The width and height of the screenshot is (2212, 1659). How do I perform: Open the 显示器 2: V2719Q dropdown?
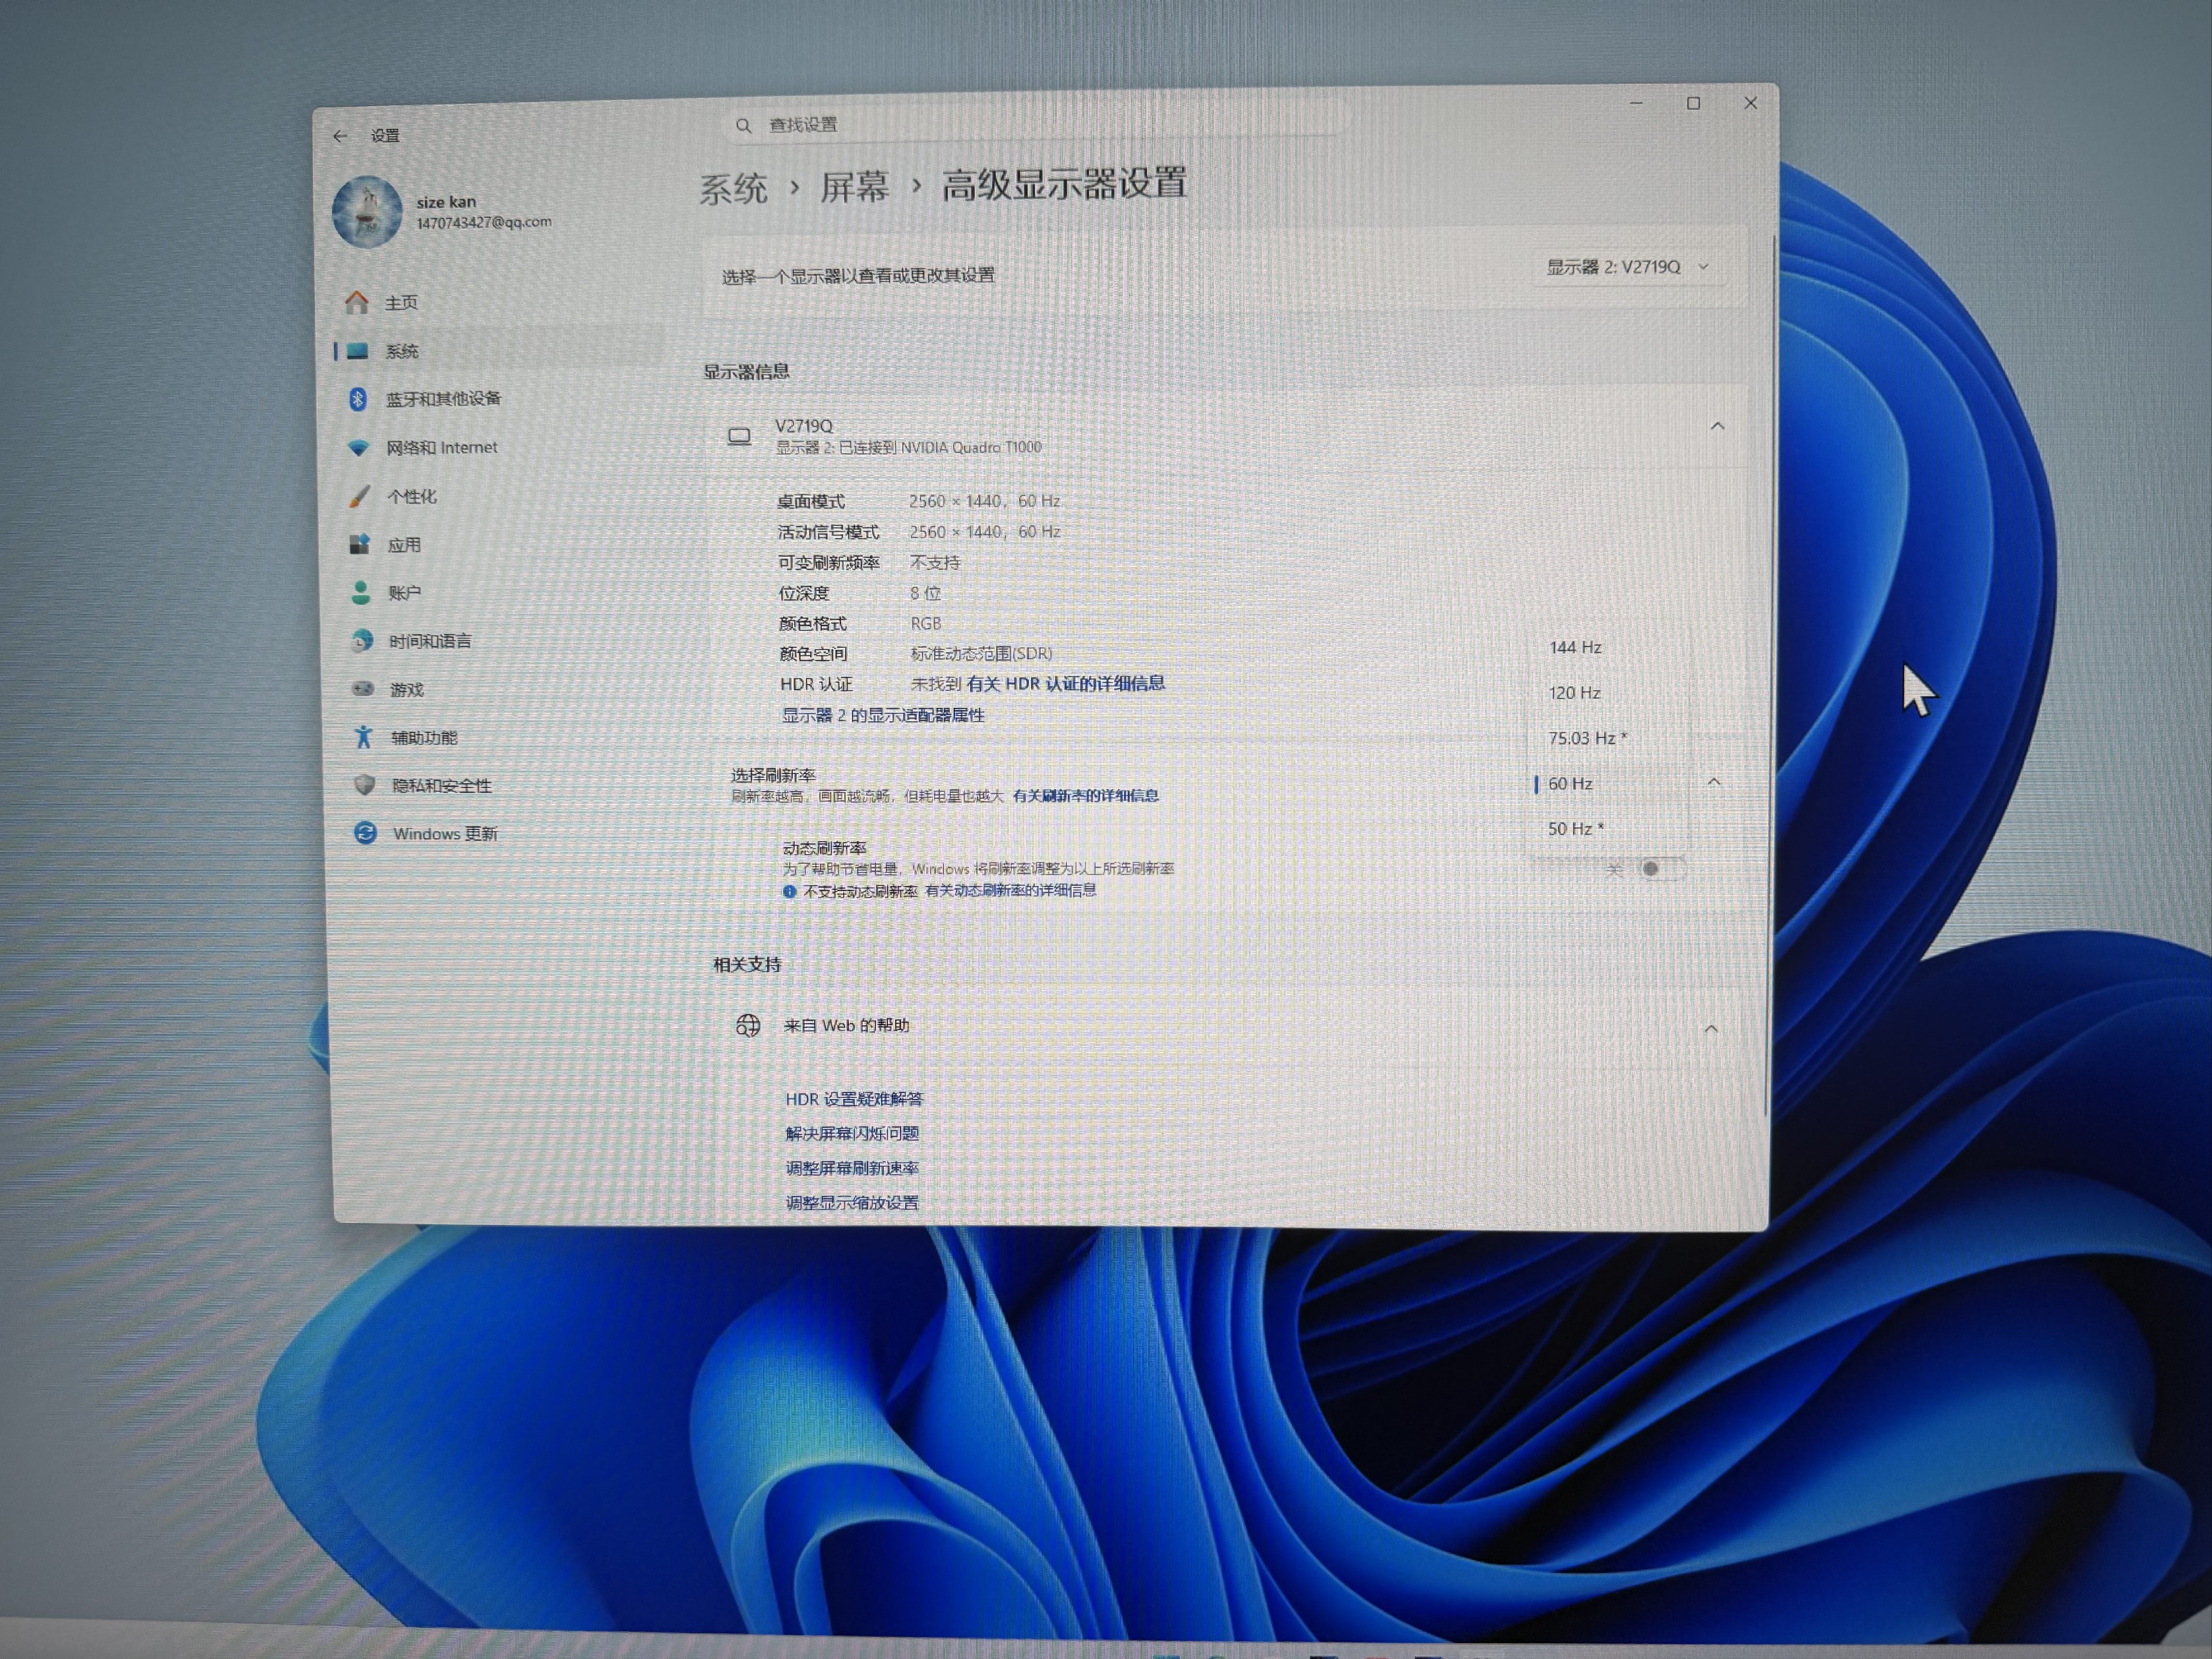pos(1628,268)
